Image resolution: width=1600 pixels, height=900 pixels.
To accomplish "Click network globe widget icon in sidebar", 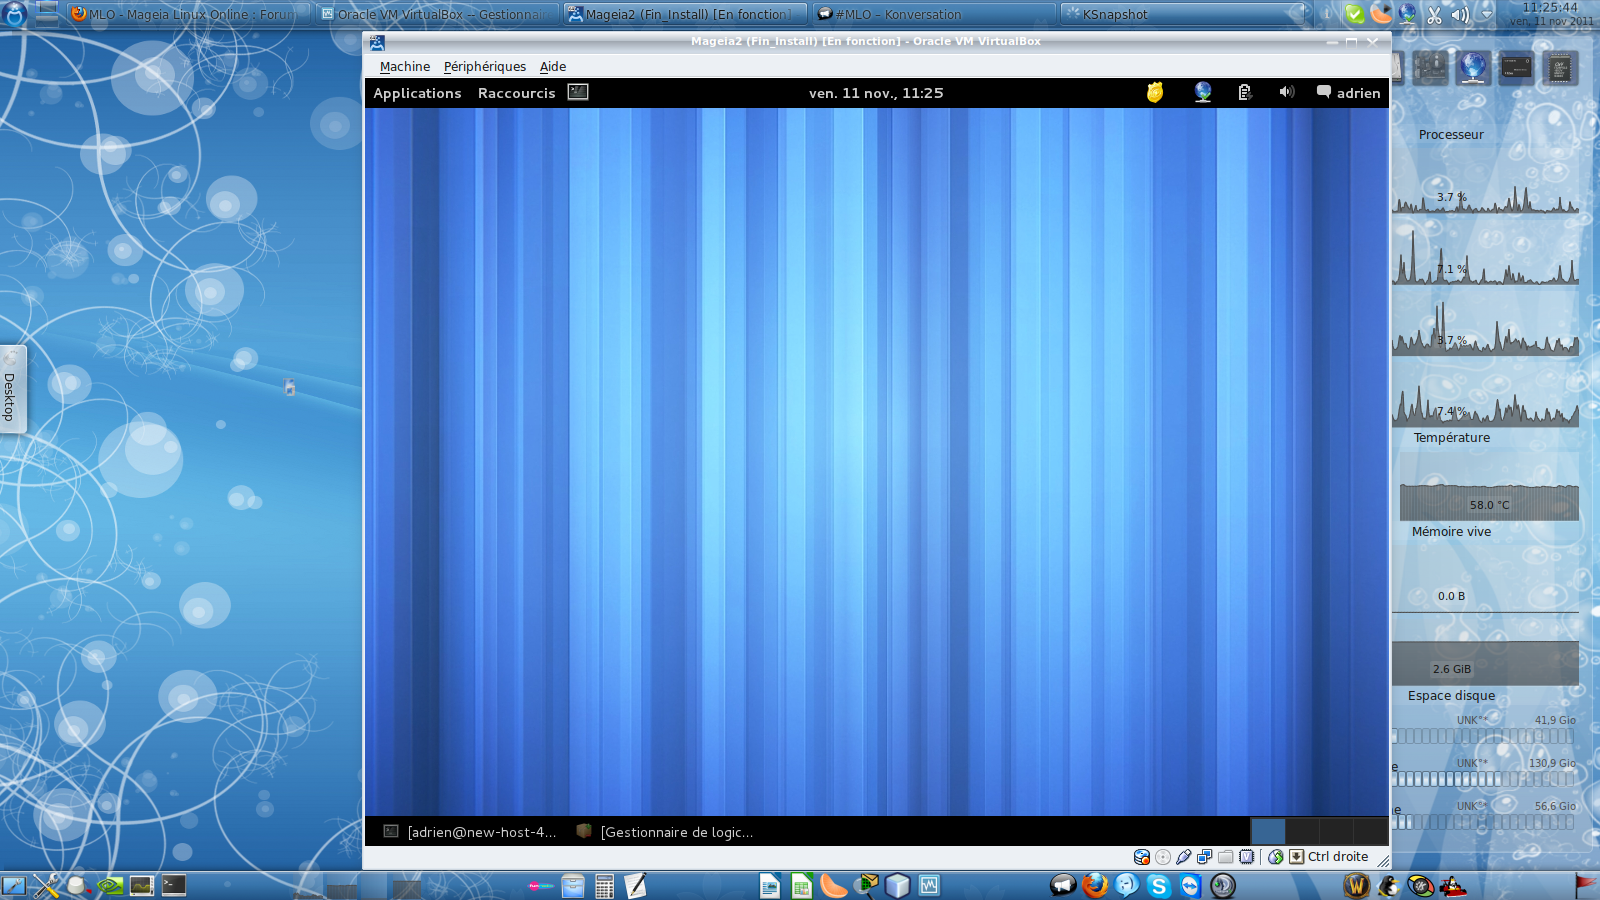I will pos(1472,68).
